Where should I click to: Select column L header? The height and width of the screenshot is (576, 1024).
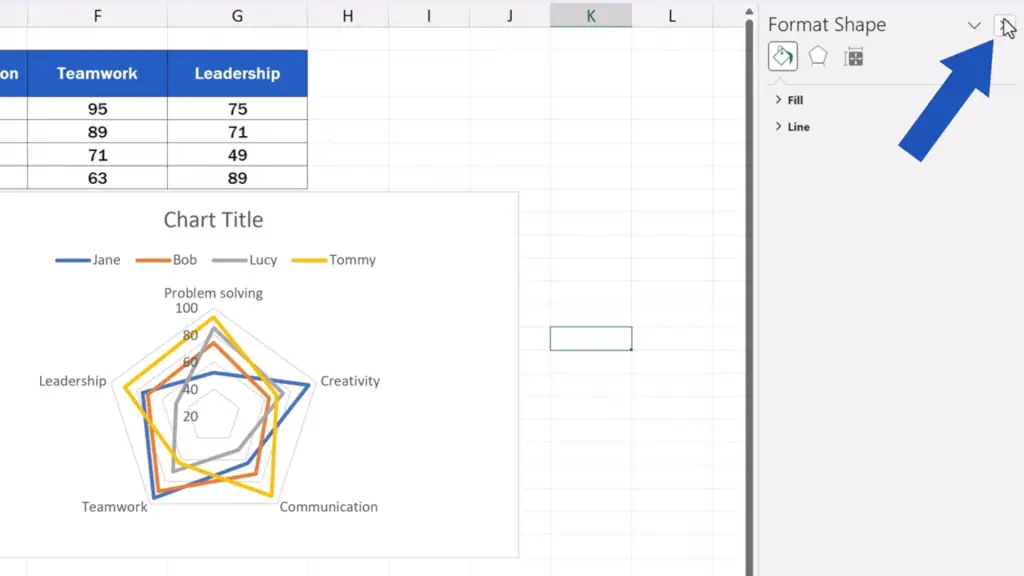[671, 16]
